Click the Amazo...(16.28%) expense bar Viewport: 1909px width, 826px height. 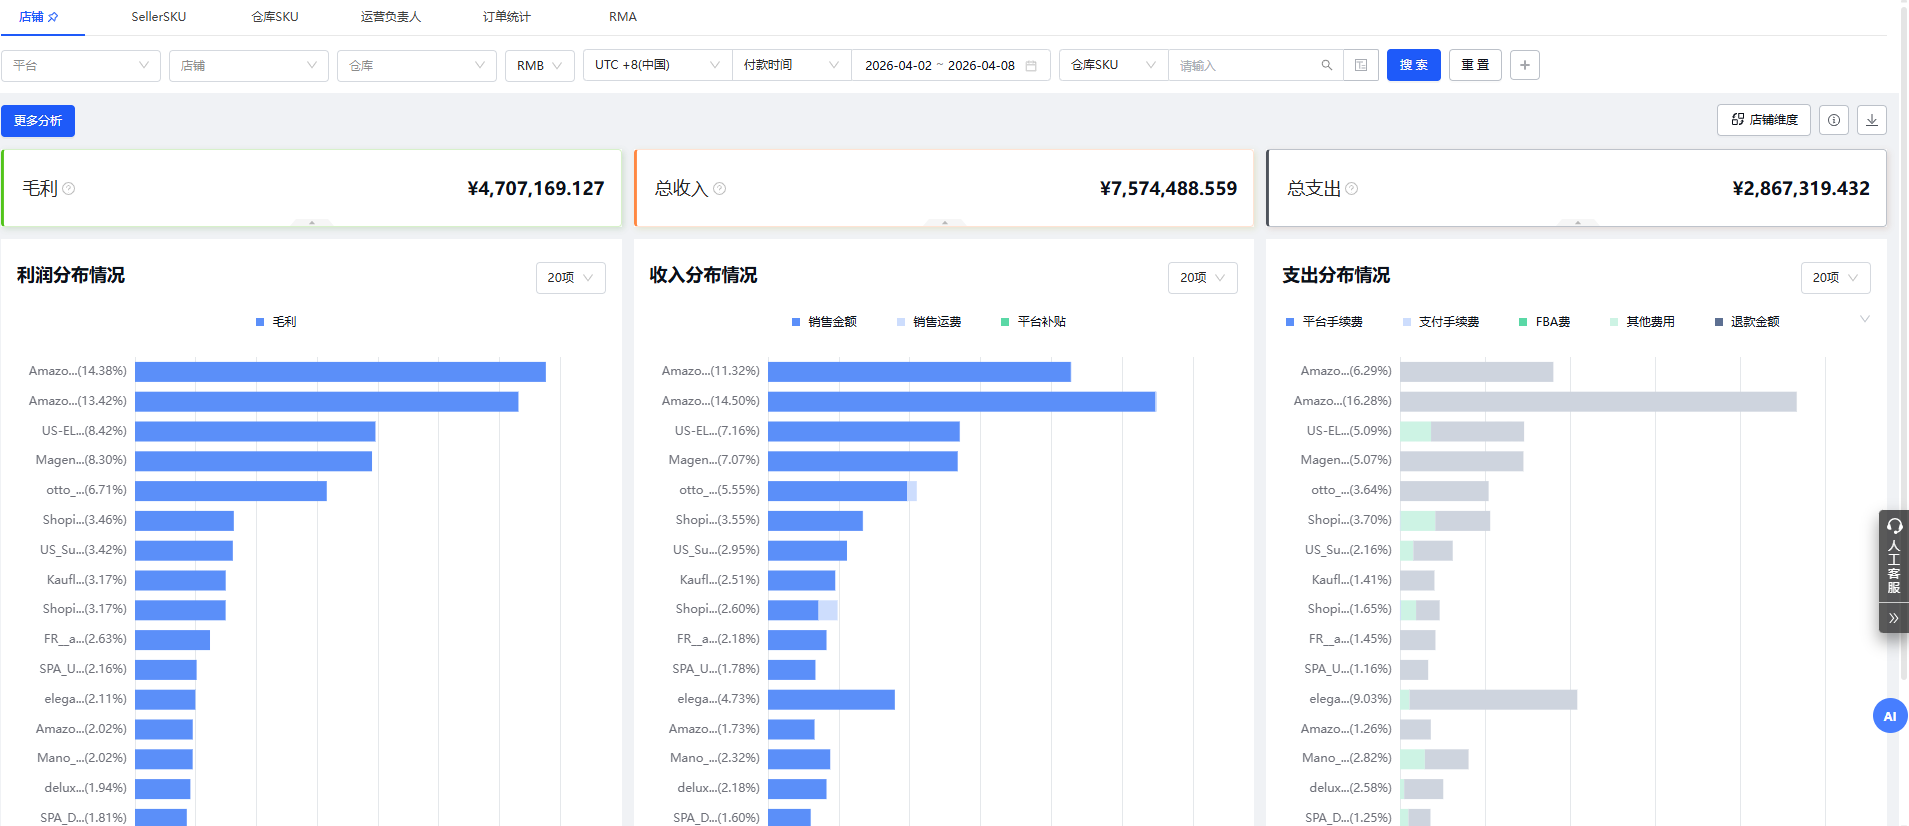(1599, 402)
